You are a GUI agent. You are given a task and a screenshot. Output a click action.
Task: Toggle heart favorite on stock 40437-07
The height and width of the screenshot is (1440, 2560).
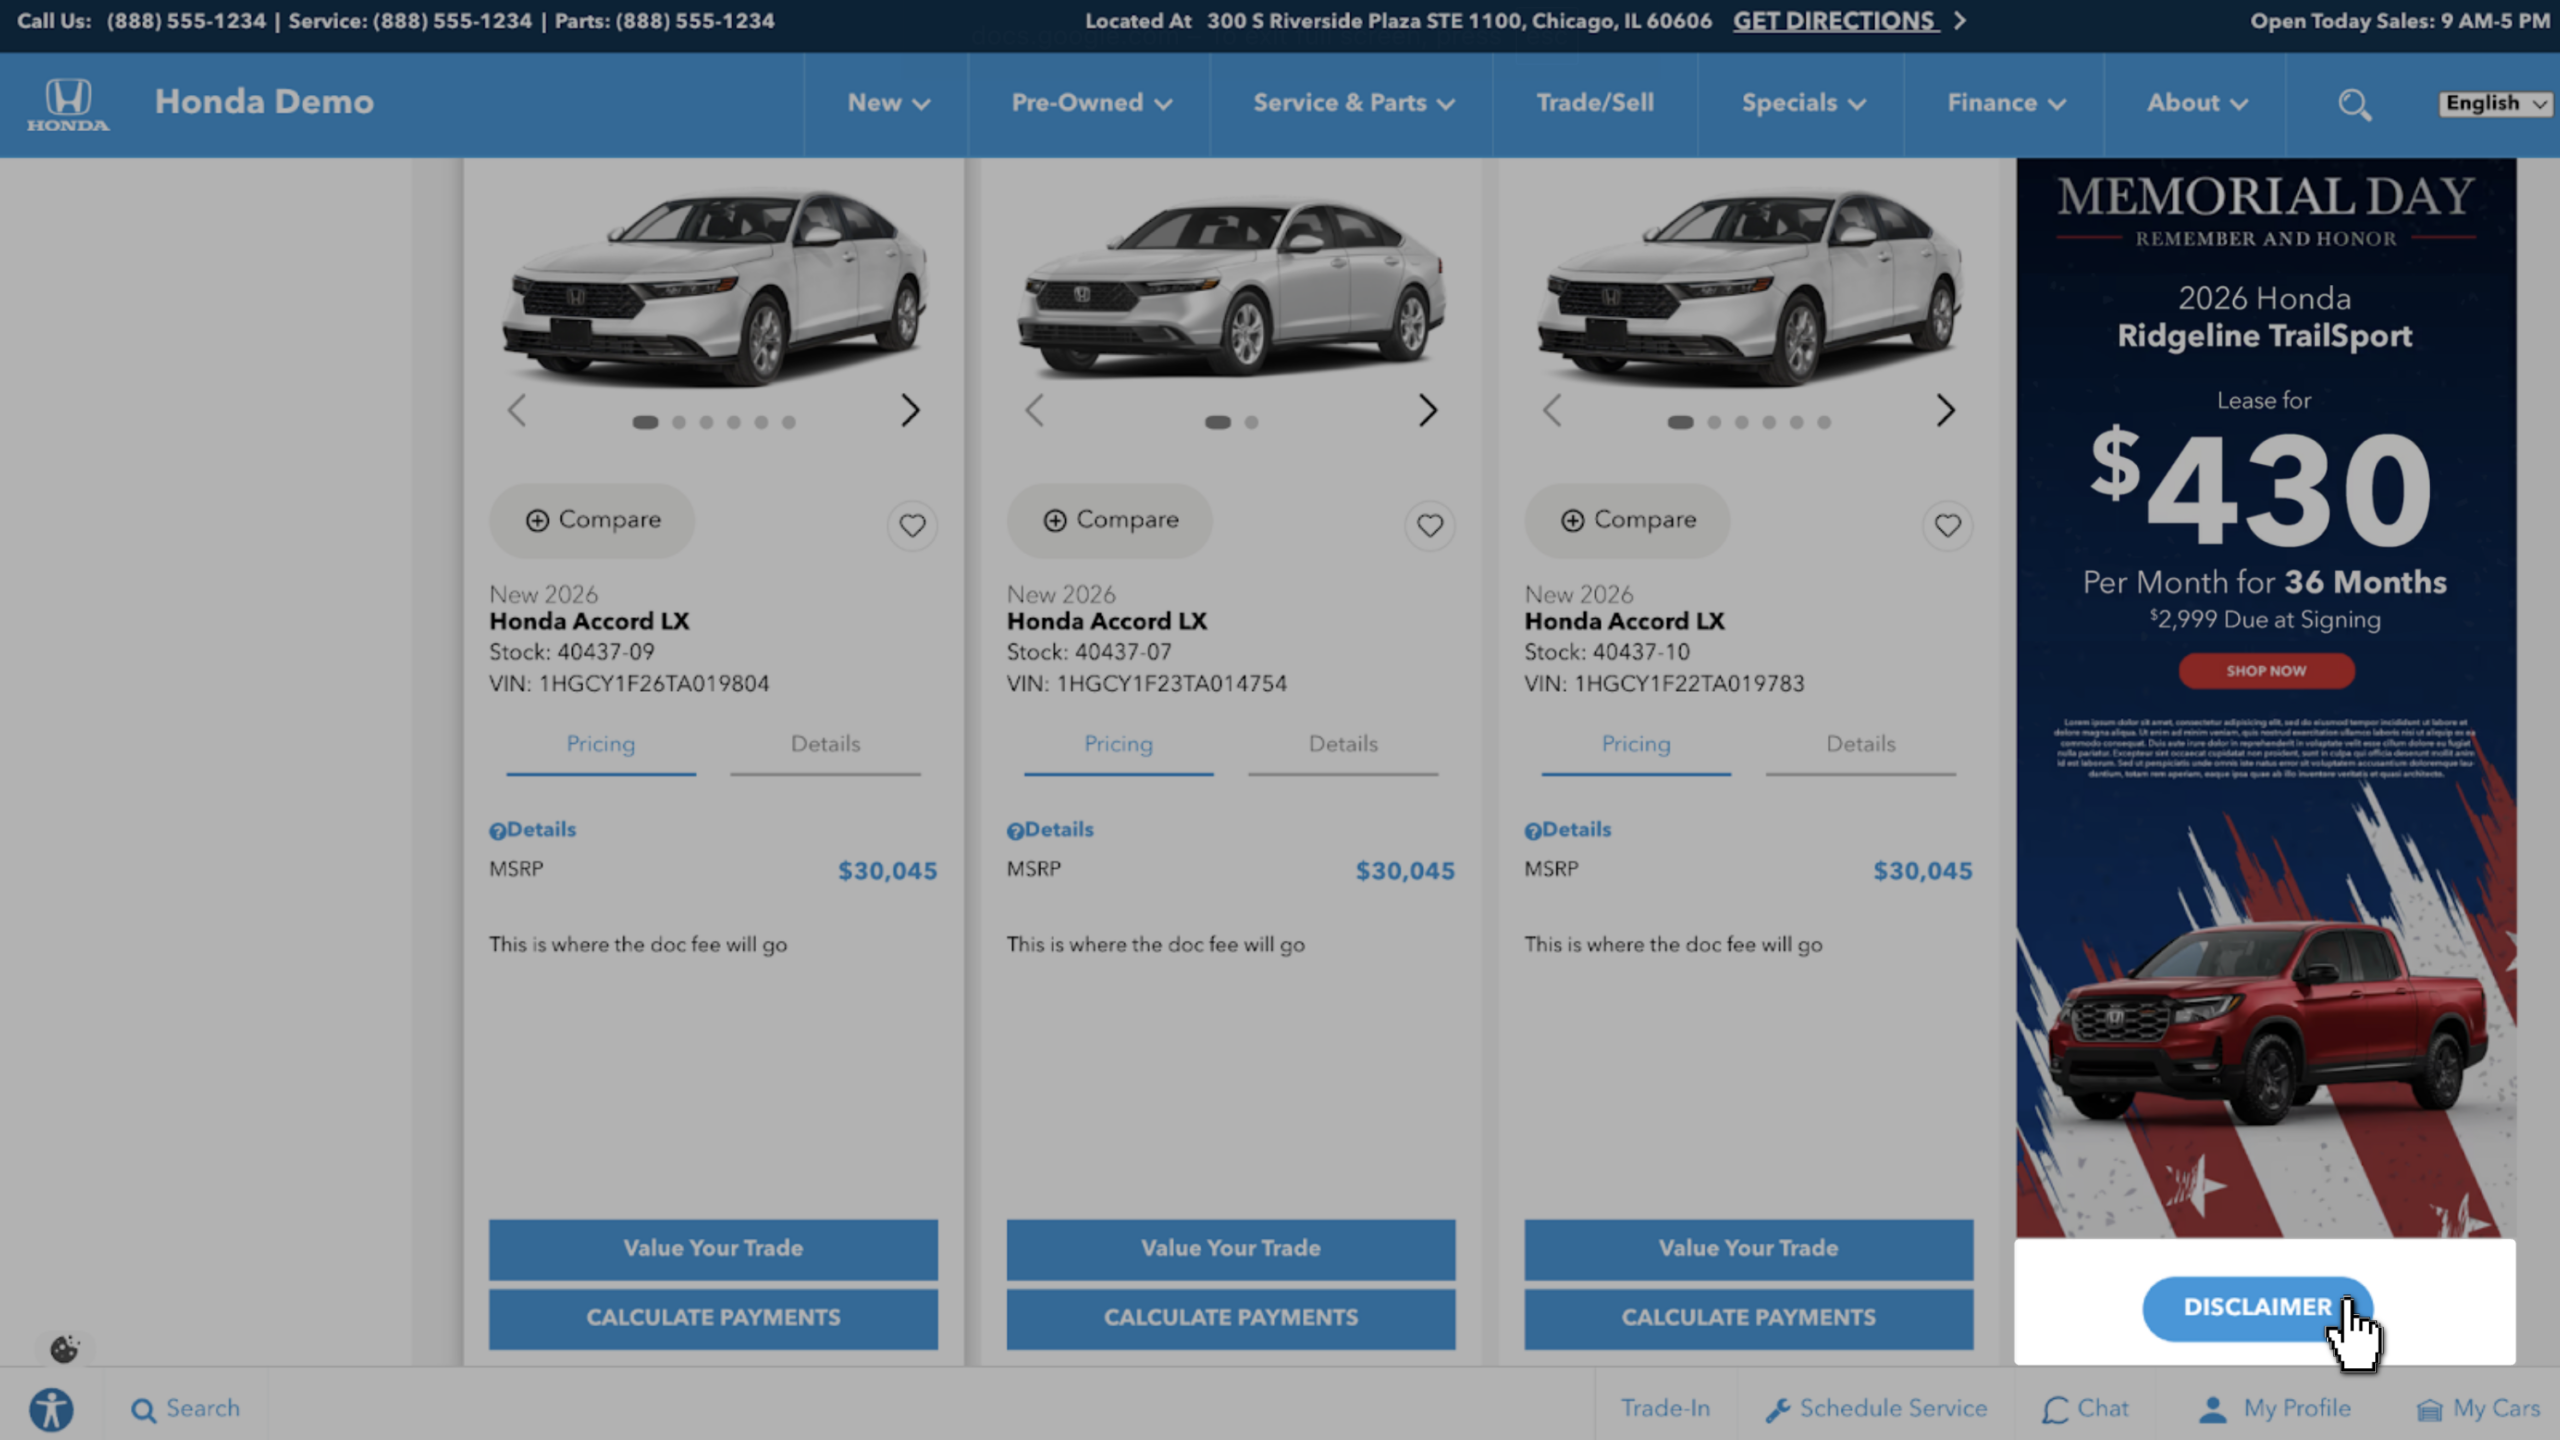click(1429, 525)
